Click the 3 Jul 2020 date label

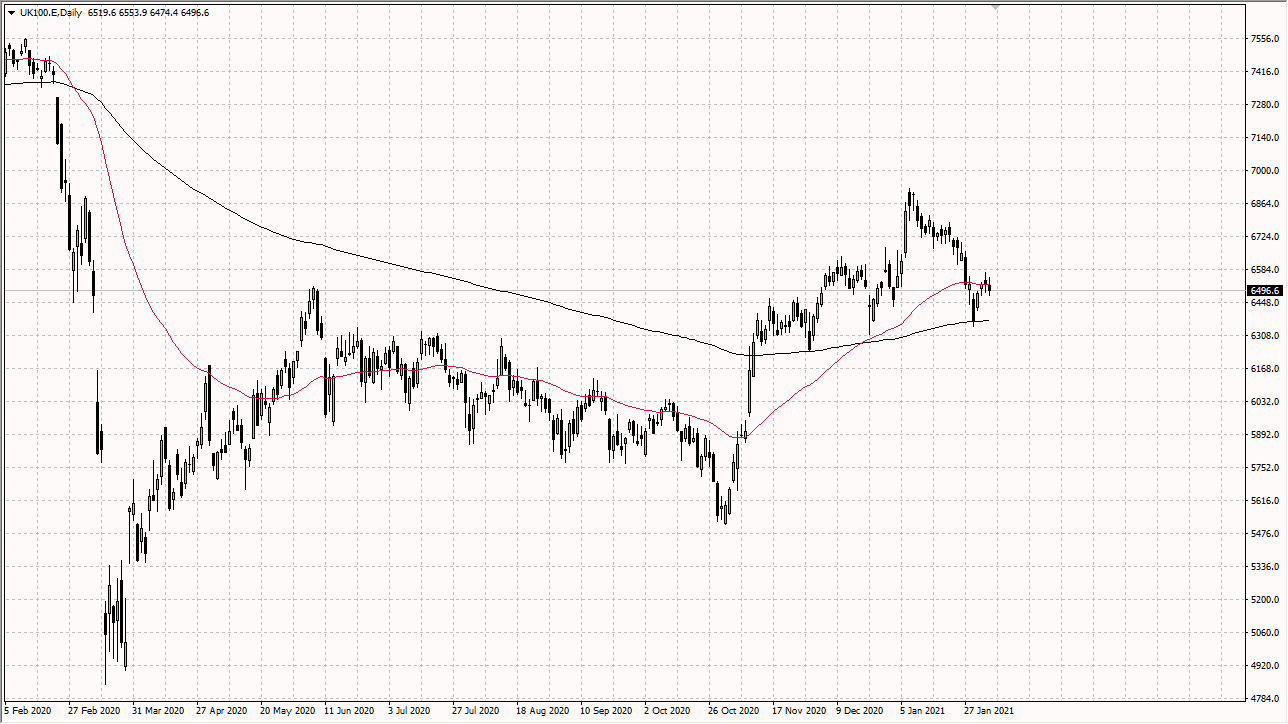click(x=408, y=711)
